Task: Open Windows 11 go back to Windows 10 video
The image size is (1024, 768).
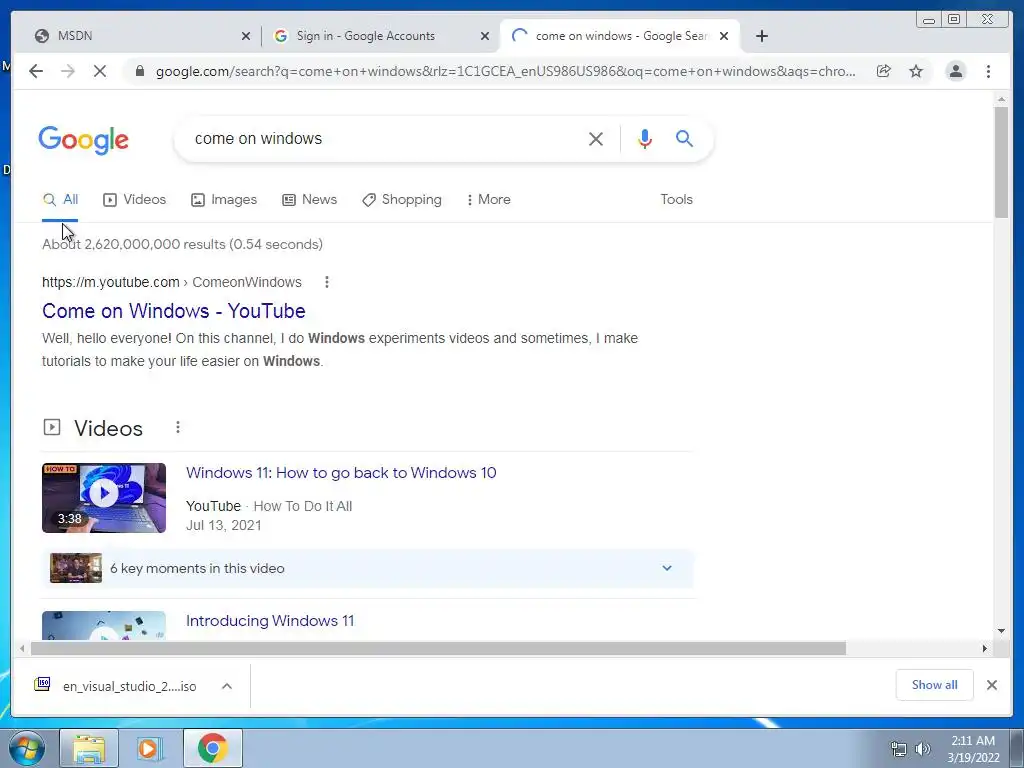Action: point(341,473)
